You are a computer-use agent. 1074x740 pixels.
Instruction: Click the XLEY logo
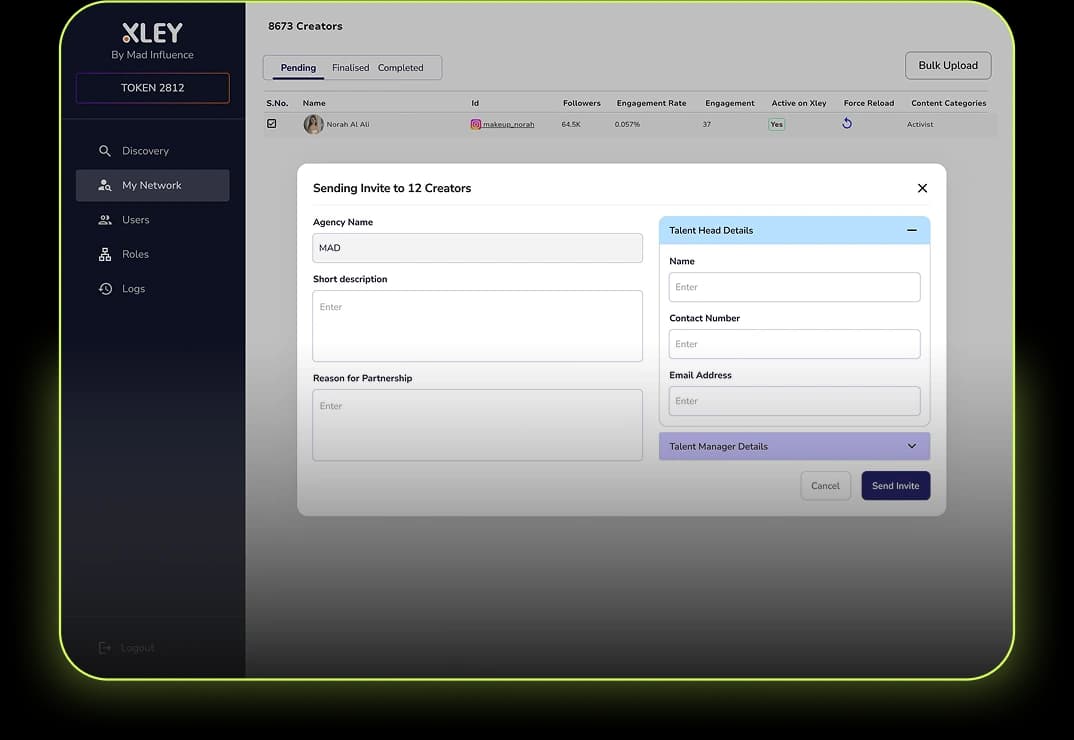(152, 32)
